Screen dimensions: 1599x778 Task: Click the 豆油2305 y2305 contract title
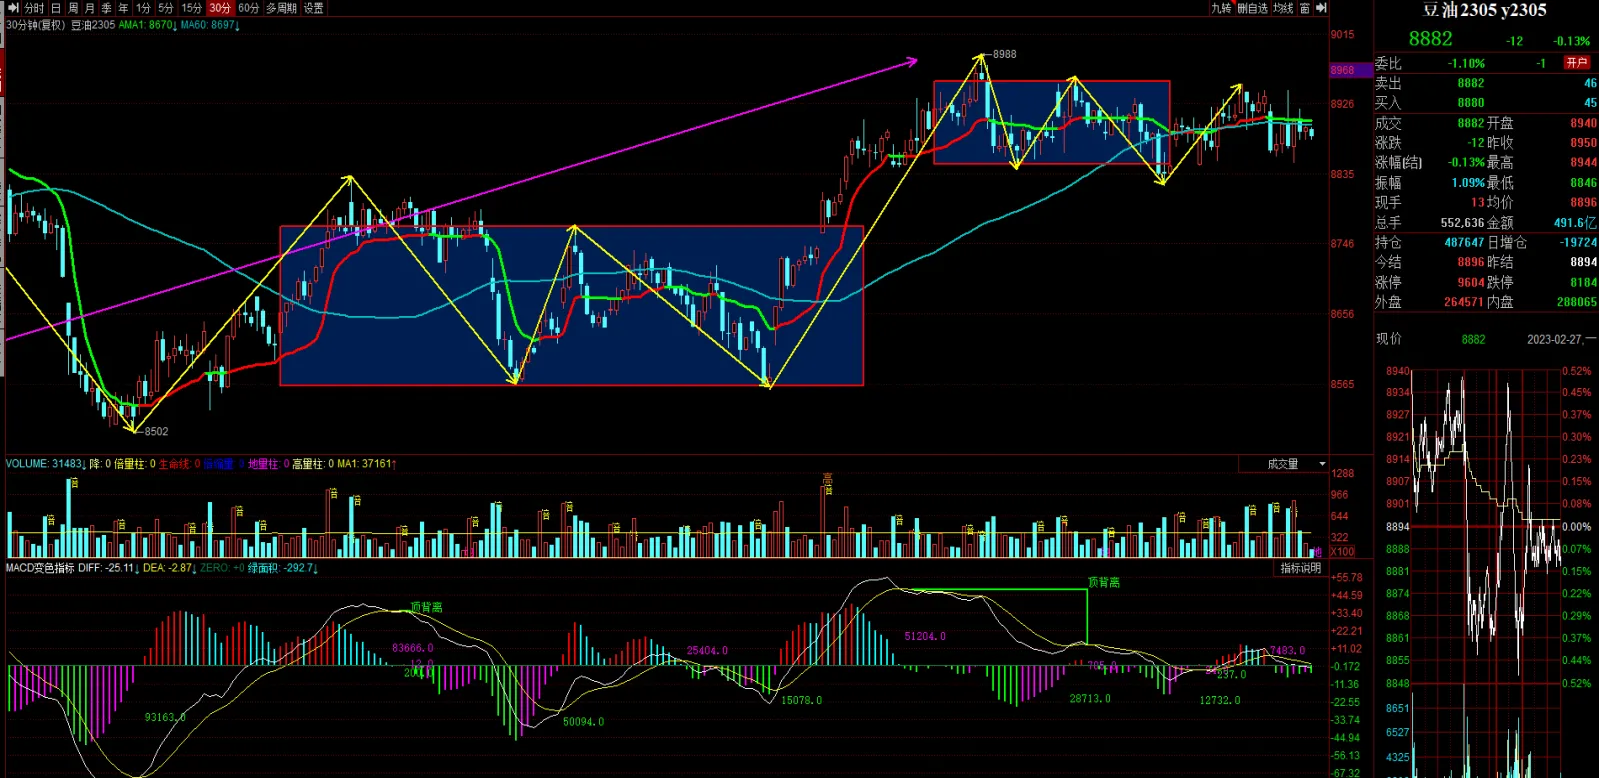pos(1485,10)
